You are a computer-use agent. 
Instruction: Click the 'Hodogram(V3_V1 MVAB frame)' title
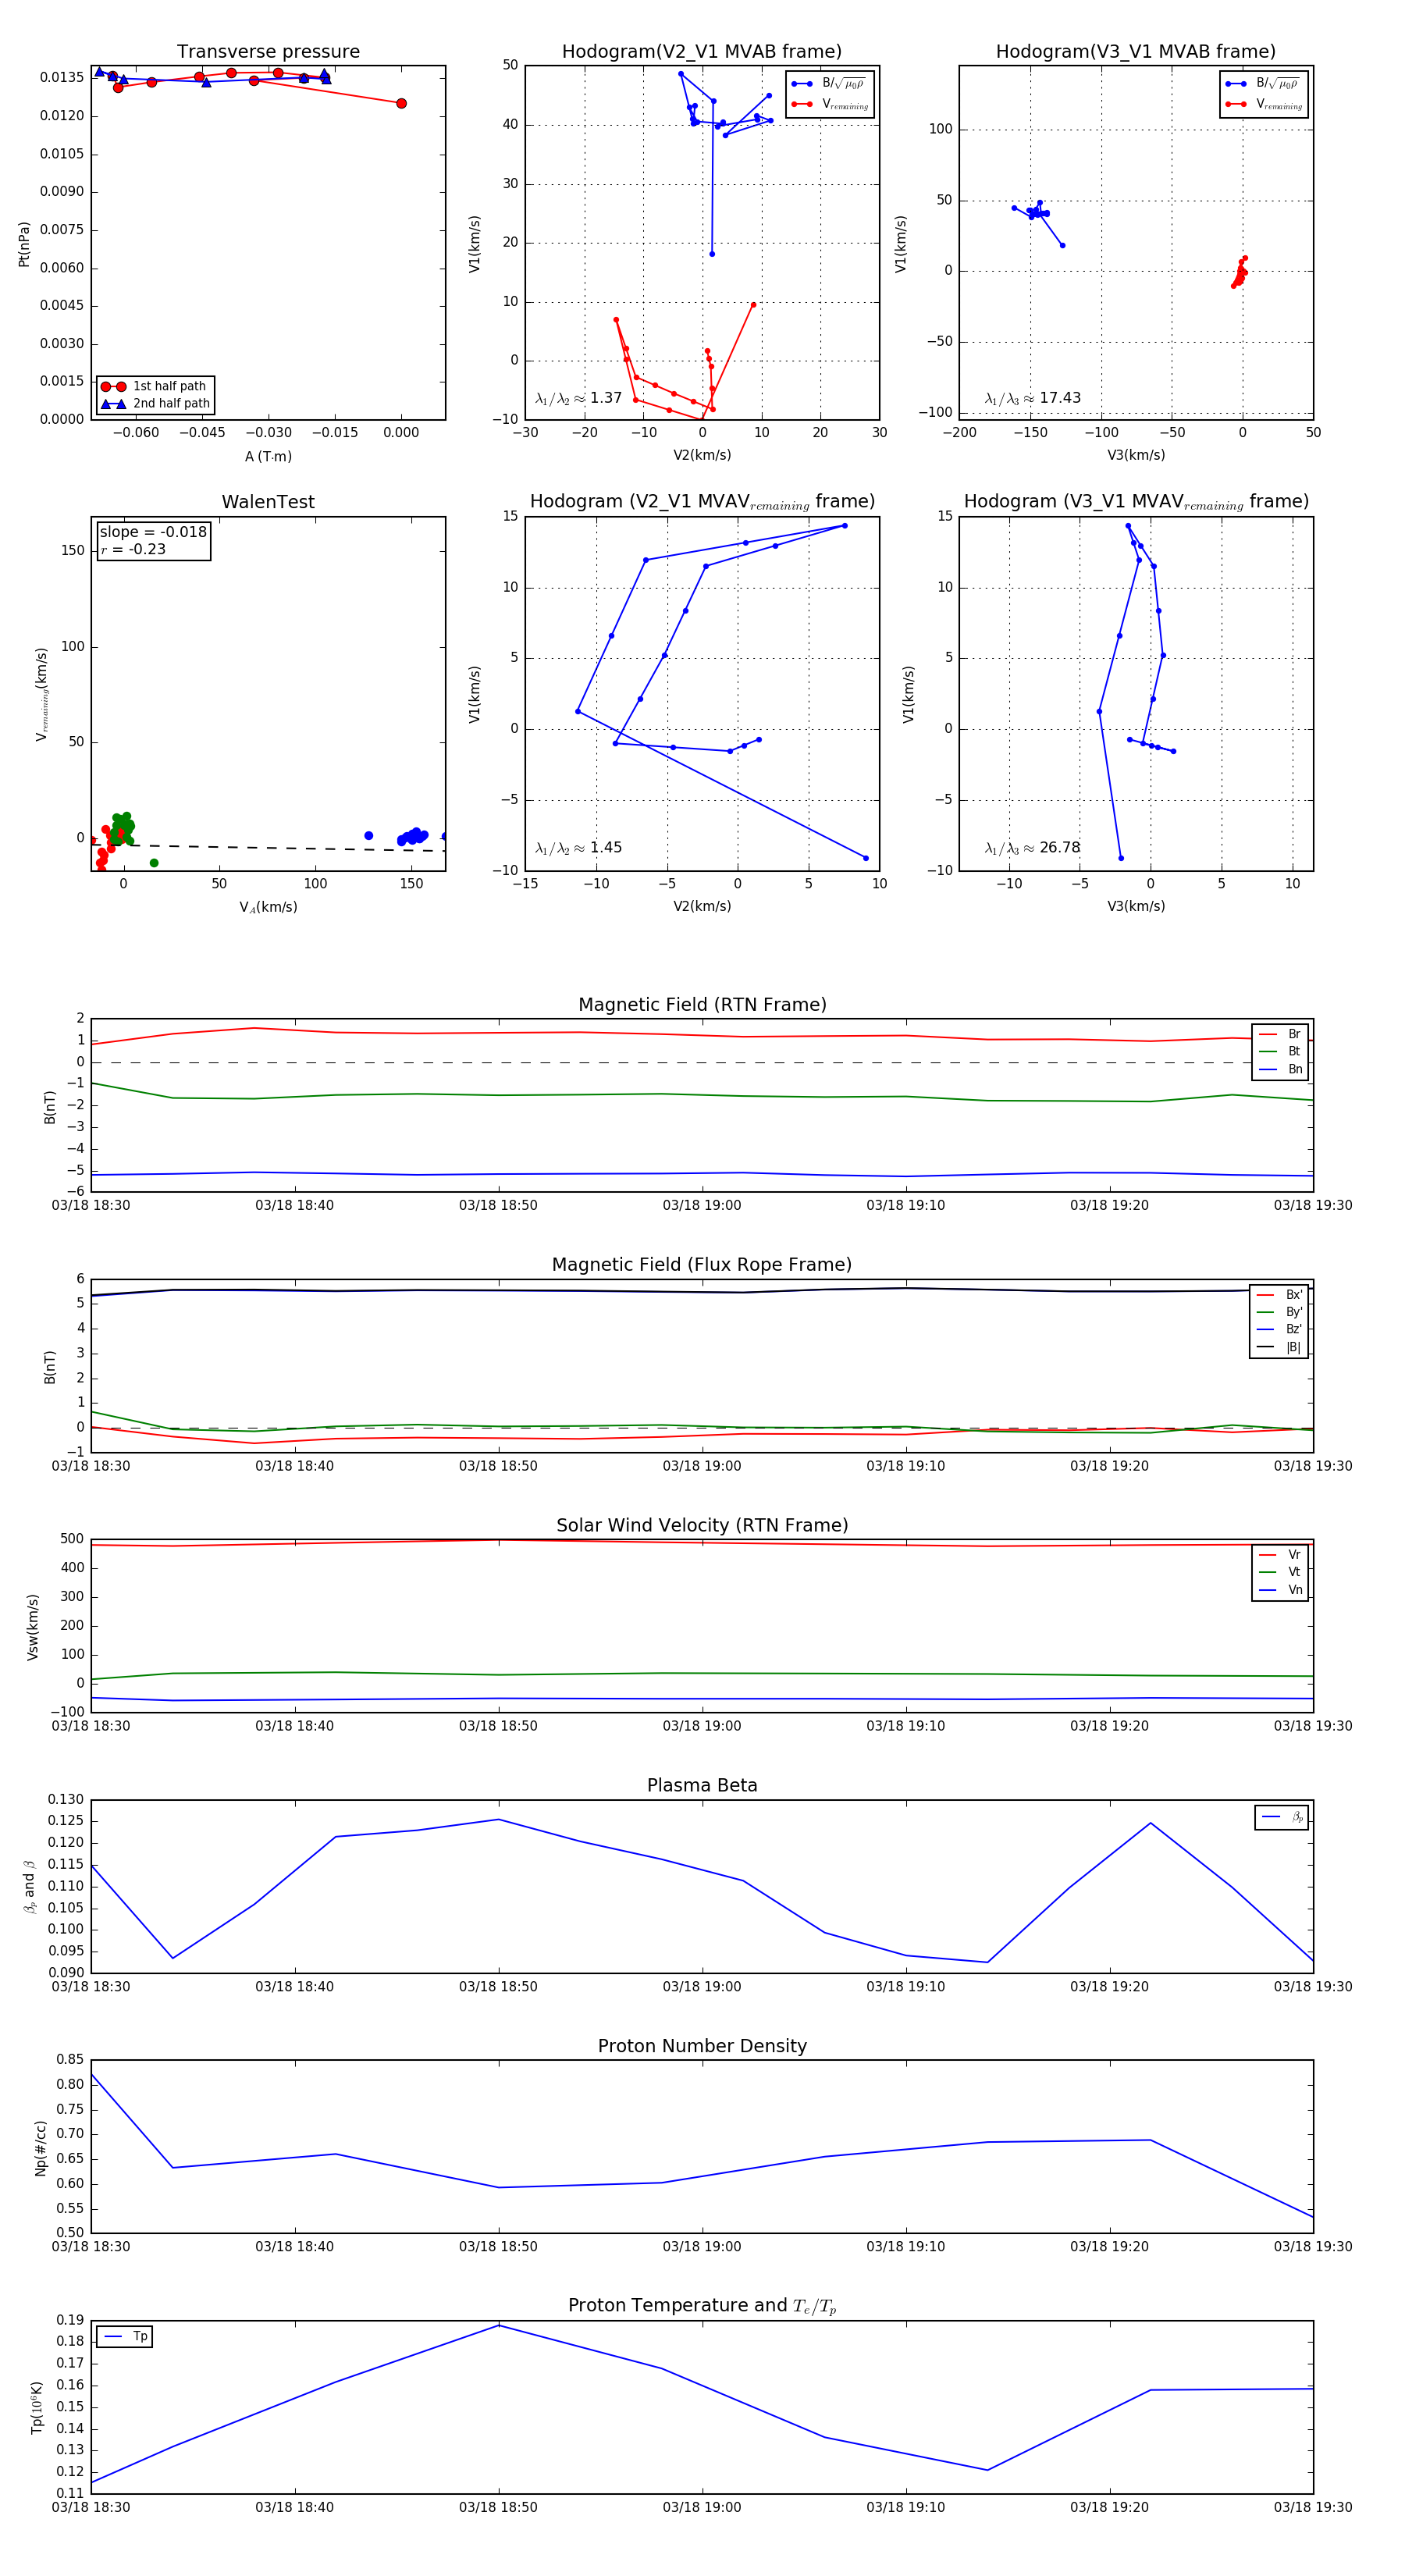click(1136, 52)
